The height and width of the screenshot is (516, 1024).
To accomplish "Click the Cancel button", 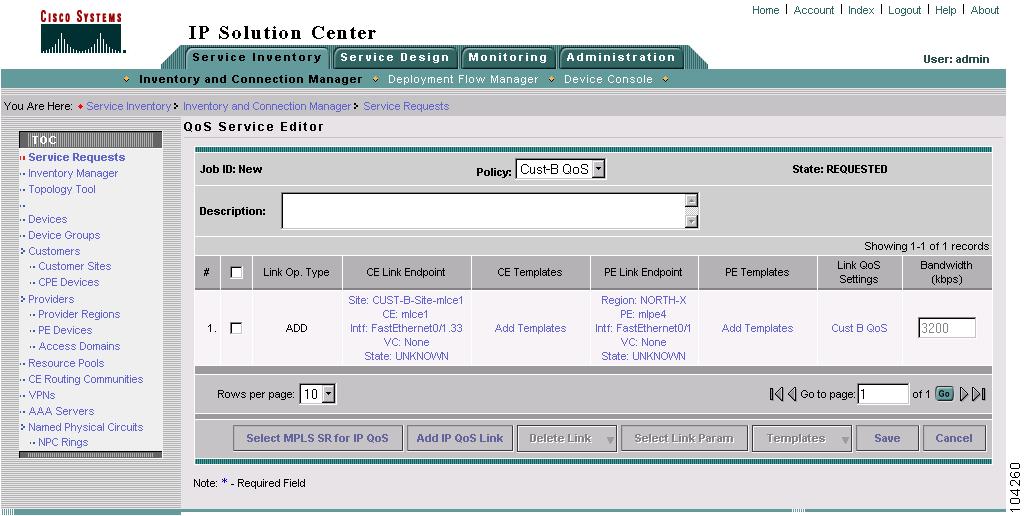I will click(x=953, y=438).
